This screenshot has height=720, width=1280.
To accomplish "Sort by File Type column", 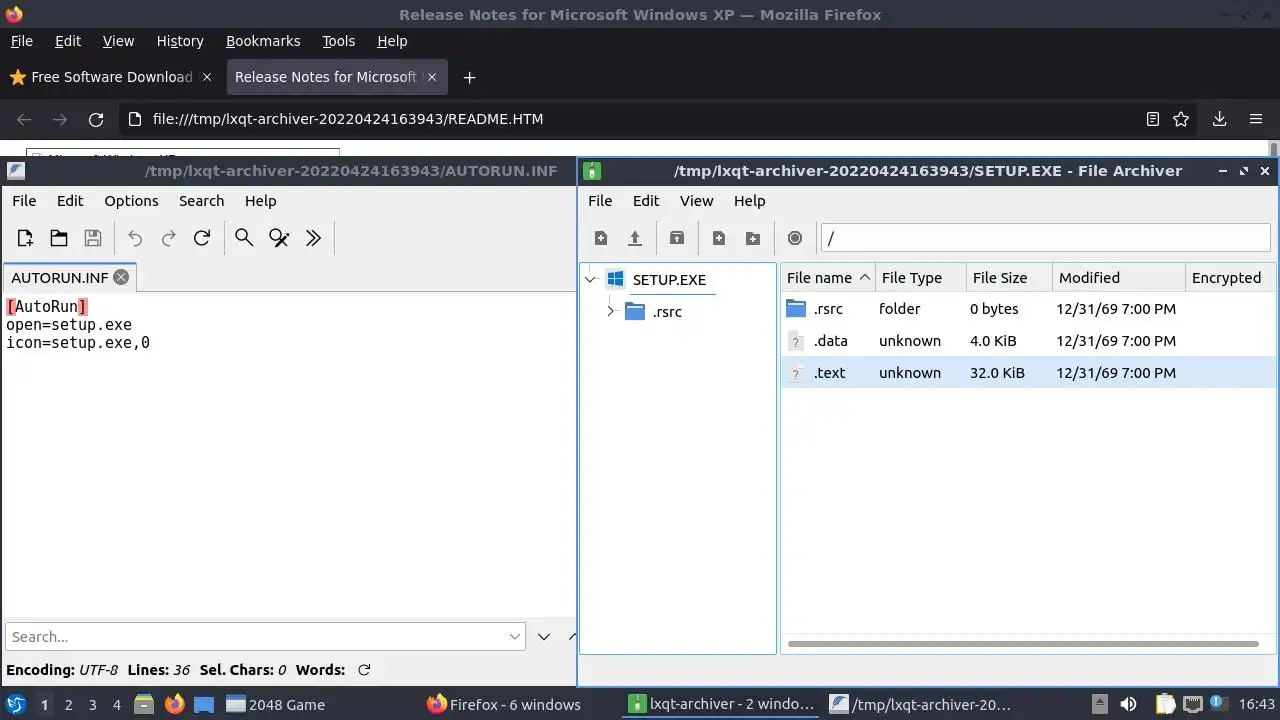I will (x=920, y=278).
